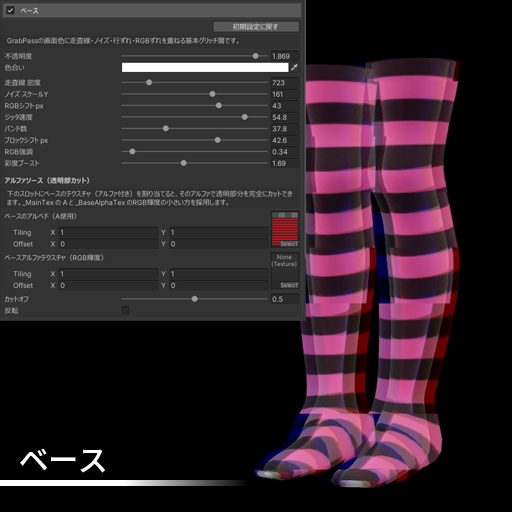
Task: Adjust the RGBシフト px slider handle
Action: click(219, 105)
